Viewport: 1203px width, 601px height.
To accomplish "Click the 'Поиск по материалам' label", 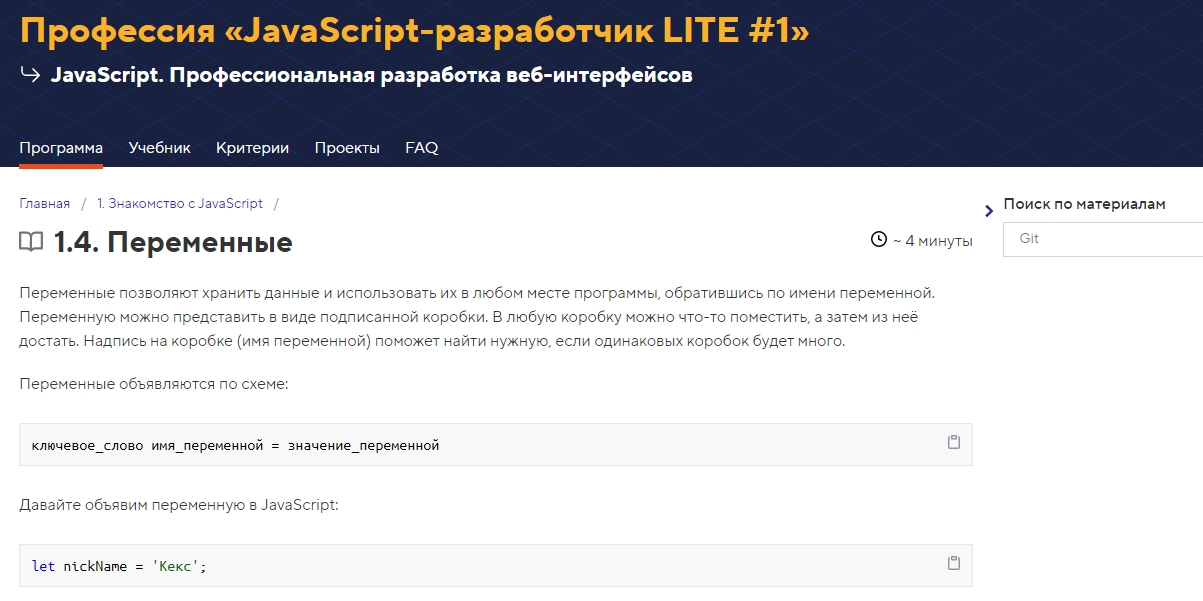I will point(1085,204).
